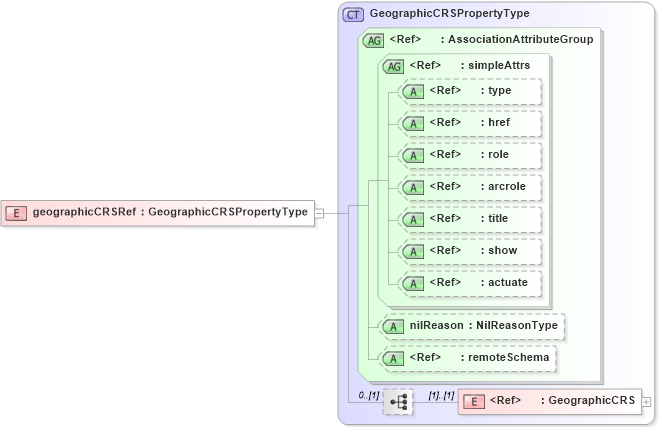
Task: Click the A icon for arcrole attribute
Action: click(x=413, y=188)
